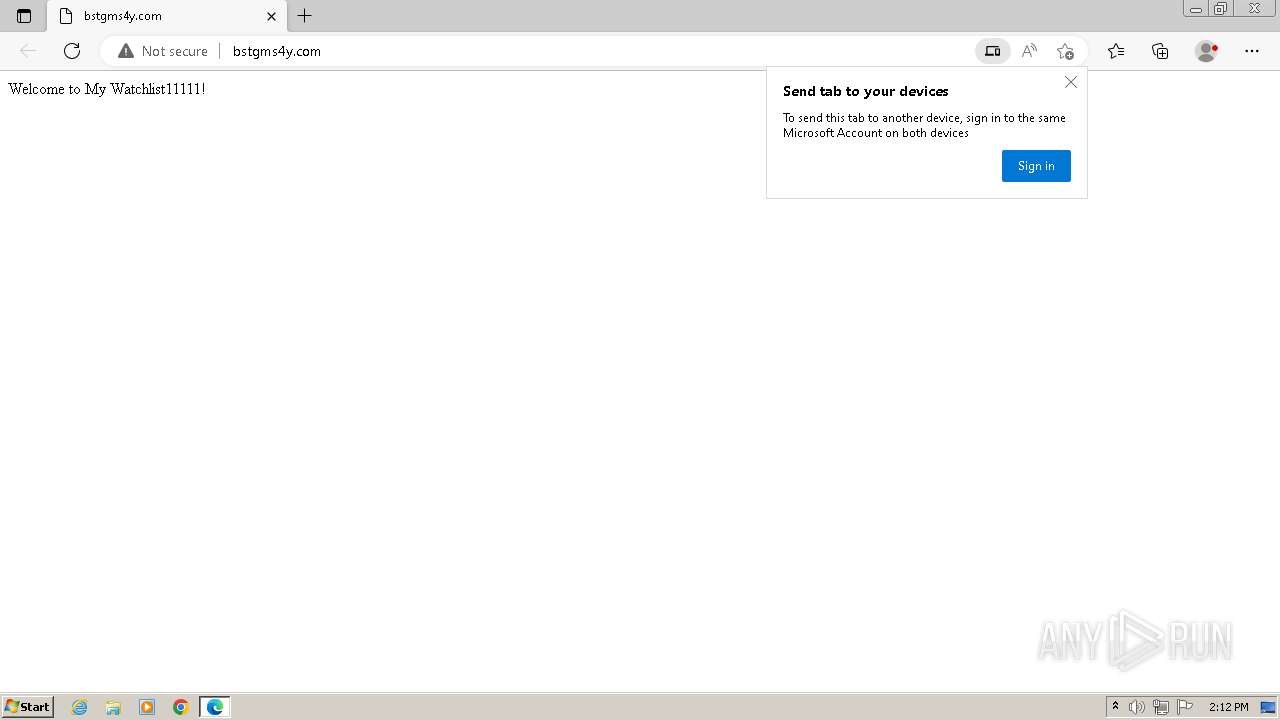
Task: Launch Internet Explorer from taskbar
Action: point(80,707)
